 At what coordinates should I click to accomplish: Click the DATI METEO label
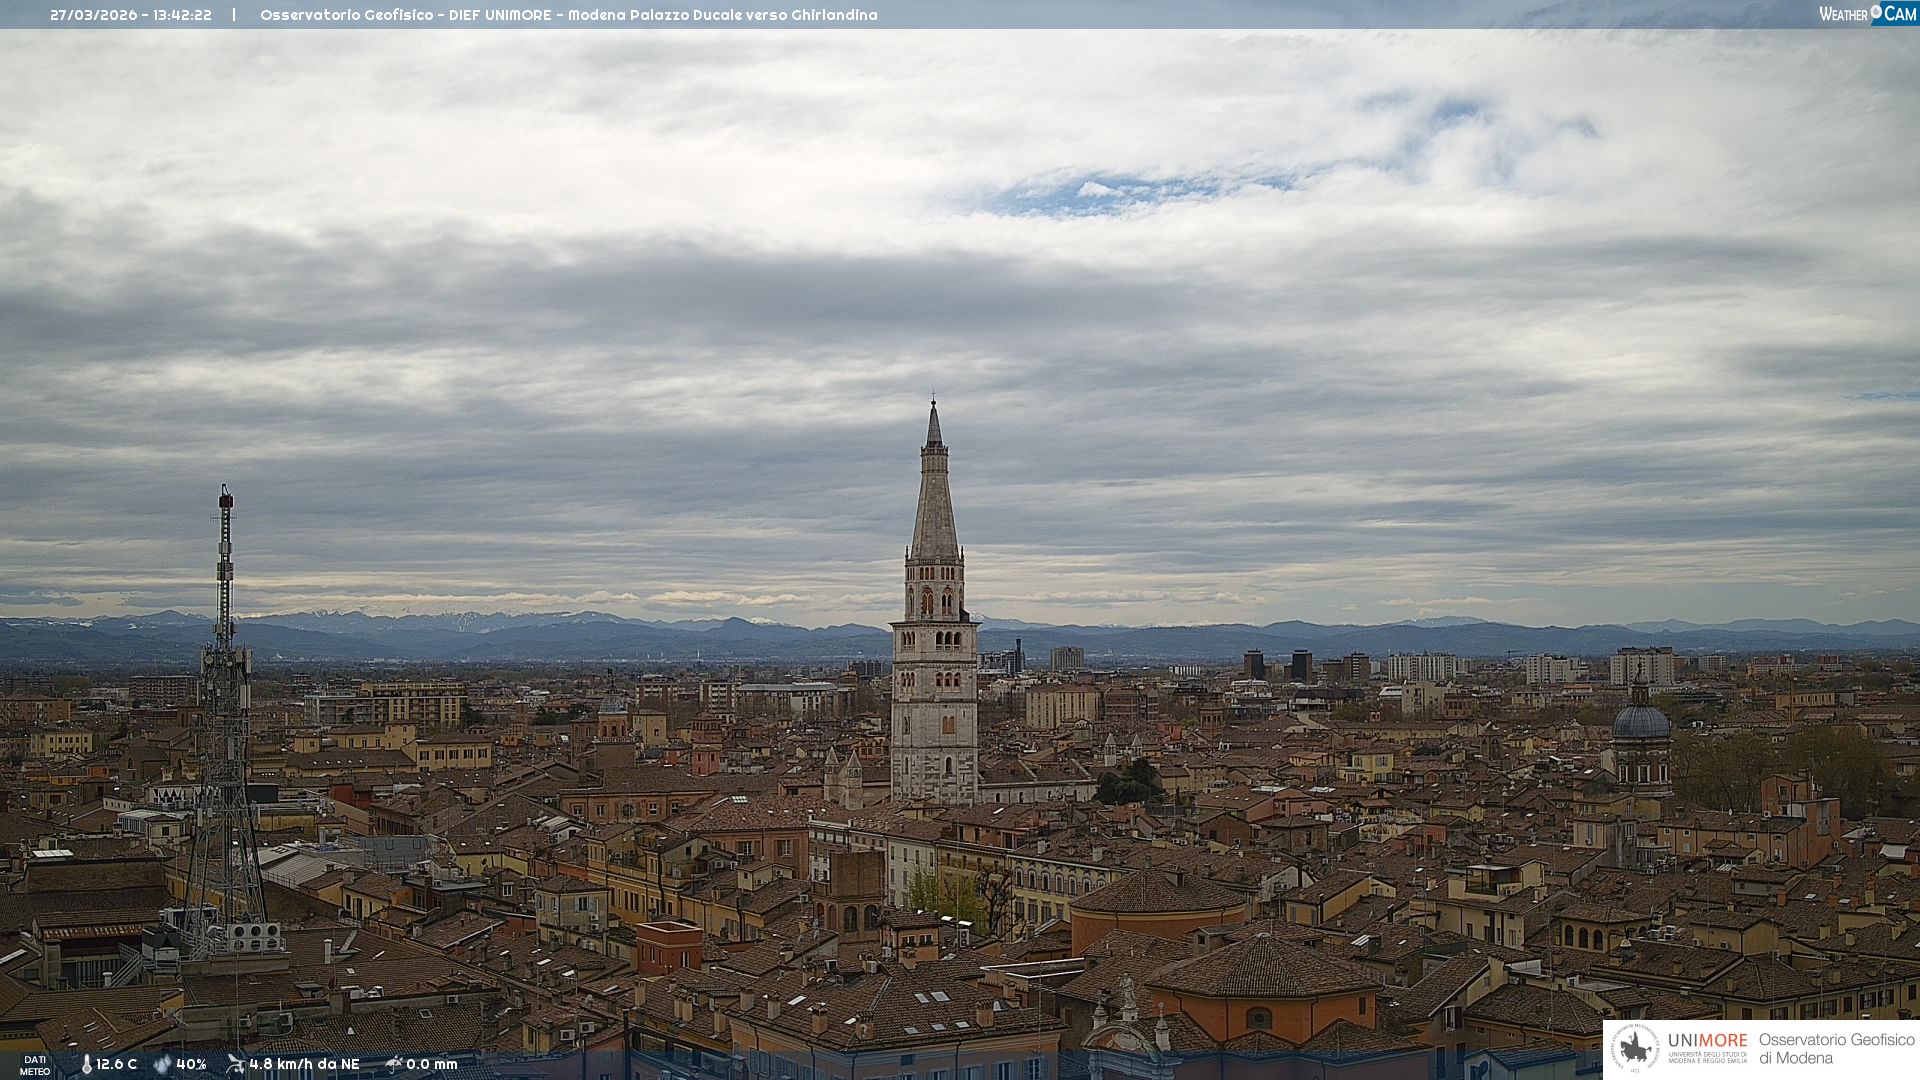click(35, 1065)
